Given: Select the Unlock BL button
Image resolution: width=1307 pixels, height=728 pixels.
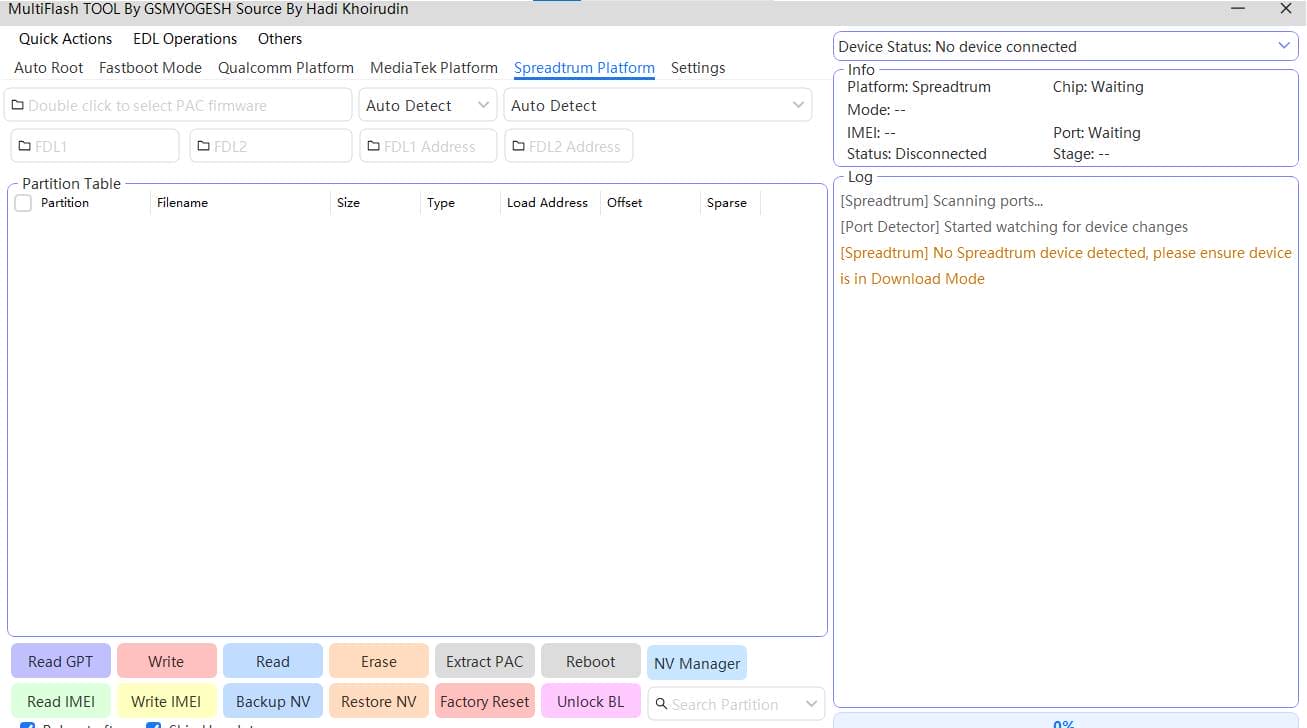Looking at the screenshot, I should [590, 701].
